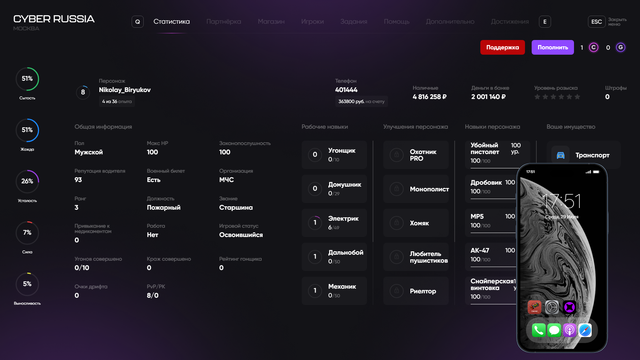Open the Партнёрка tab

click(x=224, y=22)
